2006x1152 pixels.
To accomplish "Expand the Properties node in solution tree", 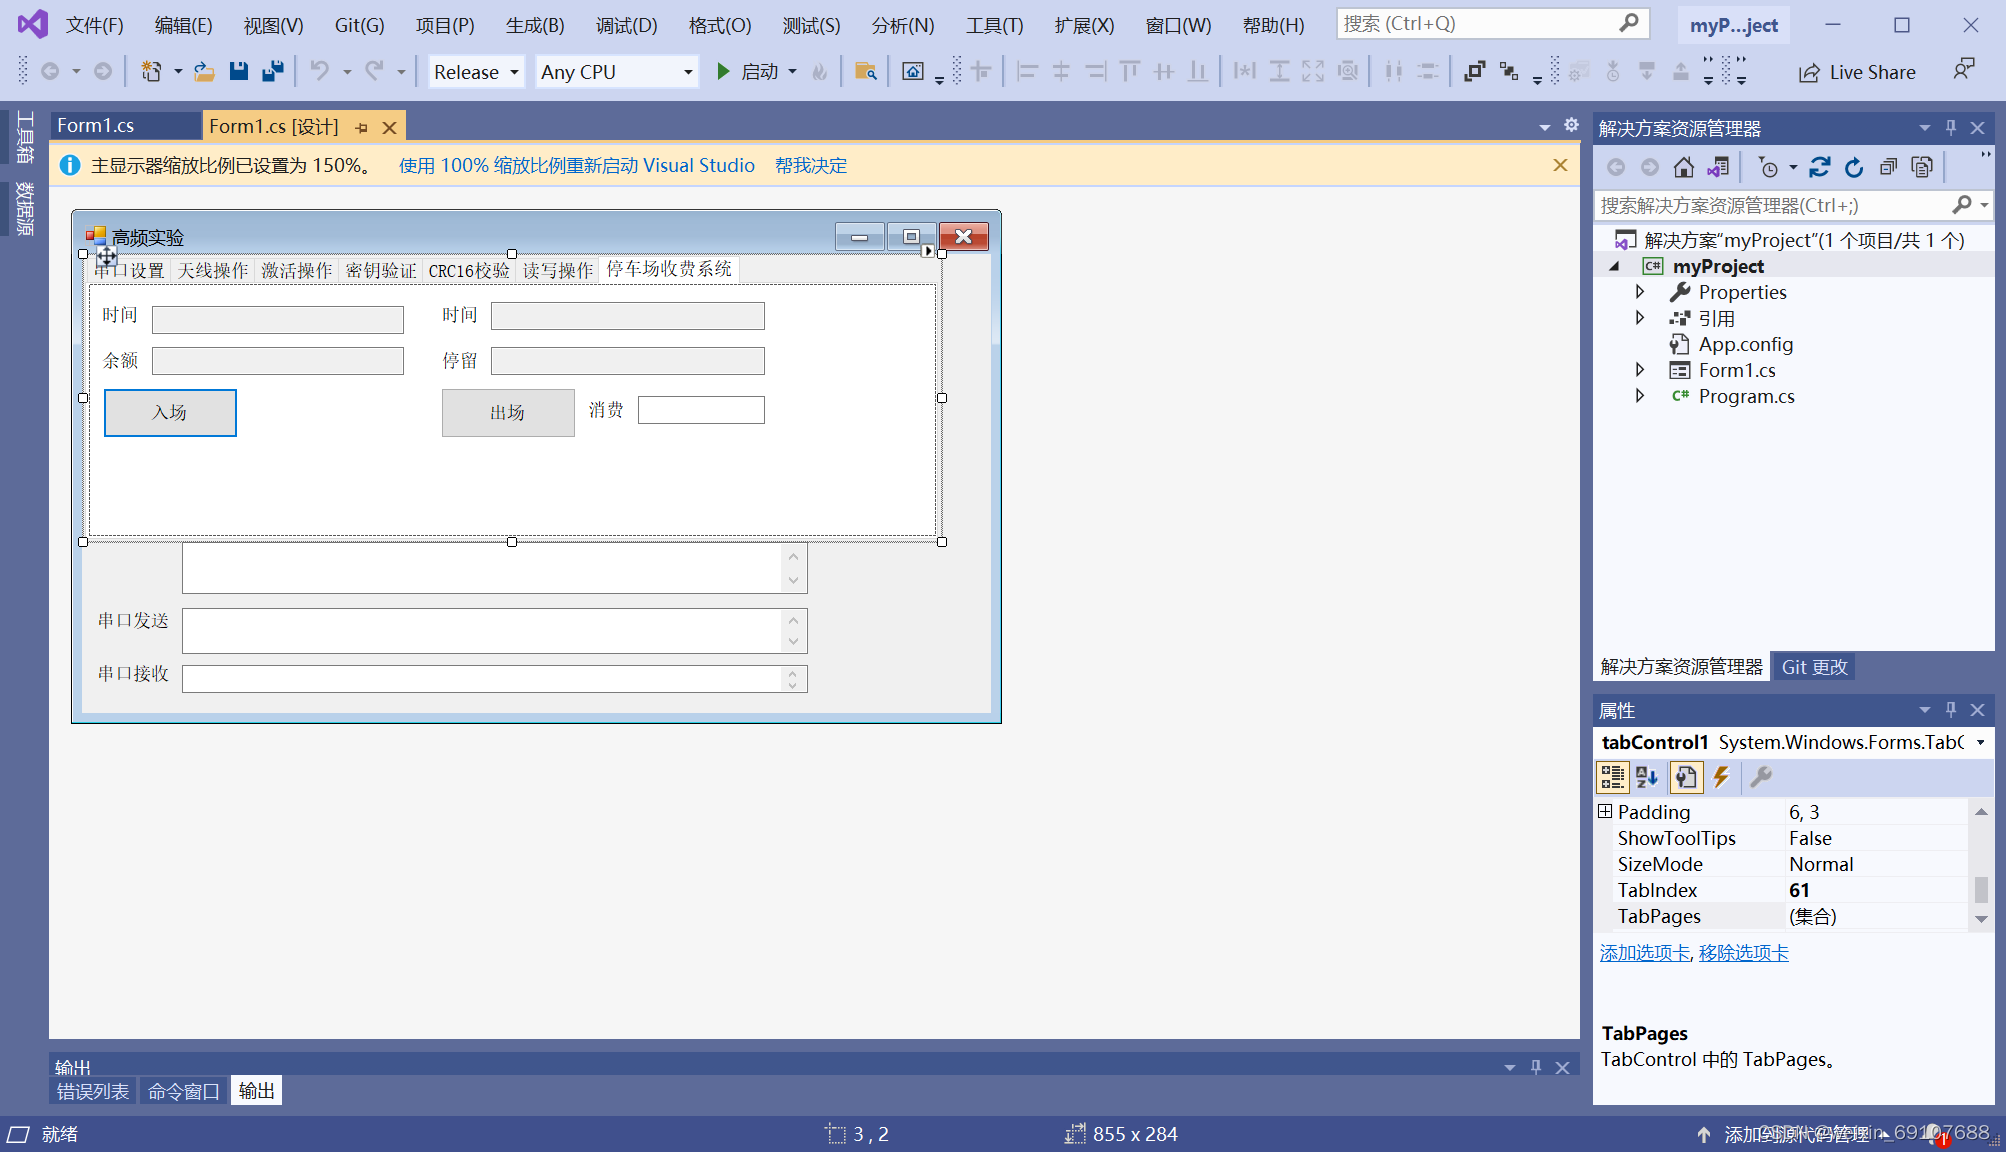I will (x=1640, y=292).
